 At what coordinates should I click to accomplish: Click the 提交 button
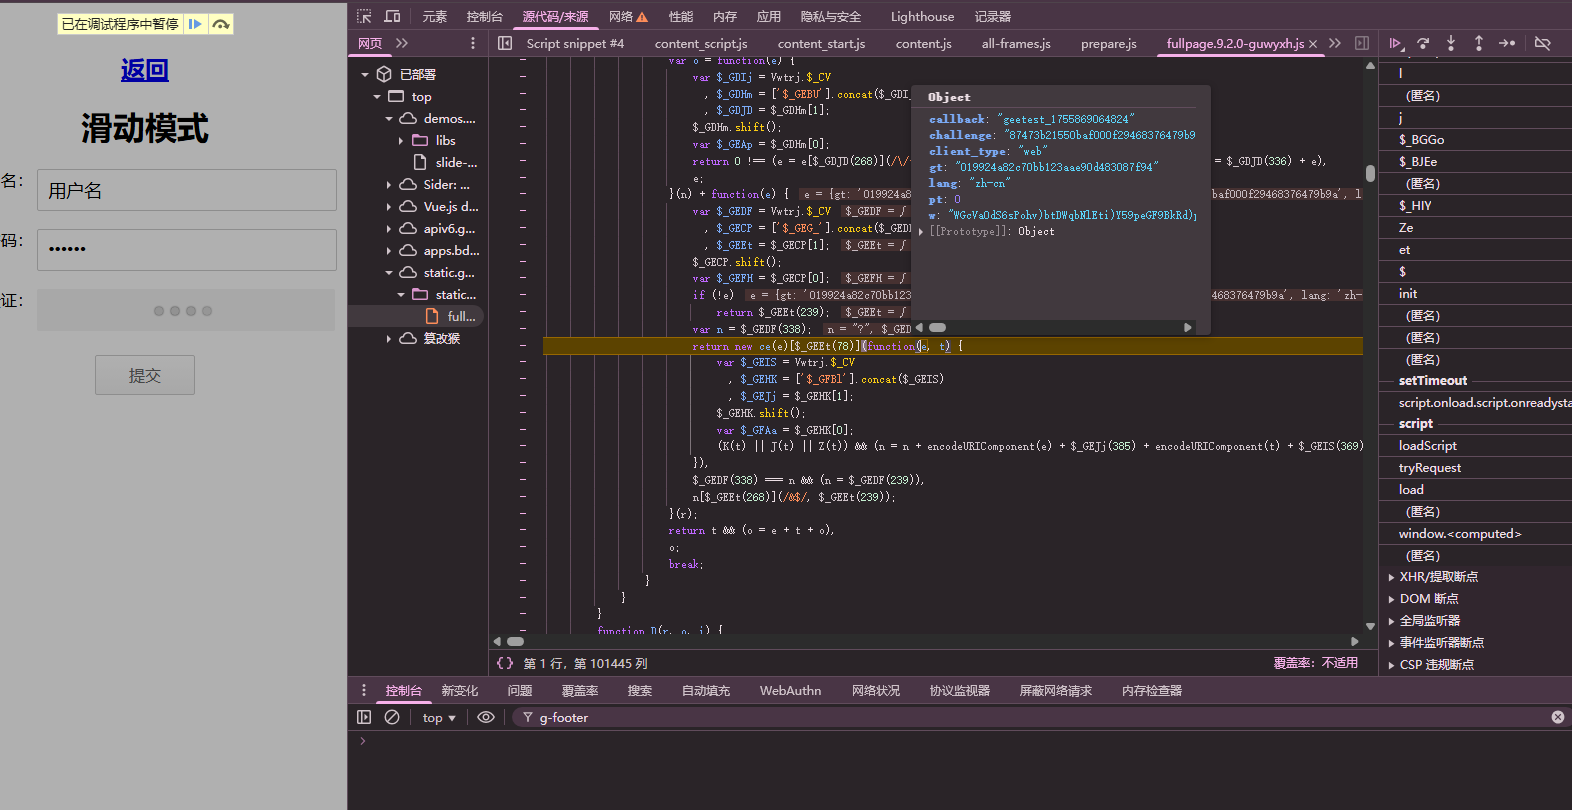pos(145,375)
